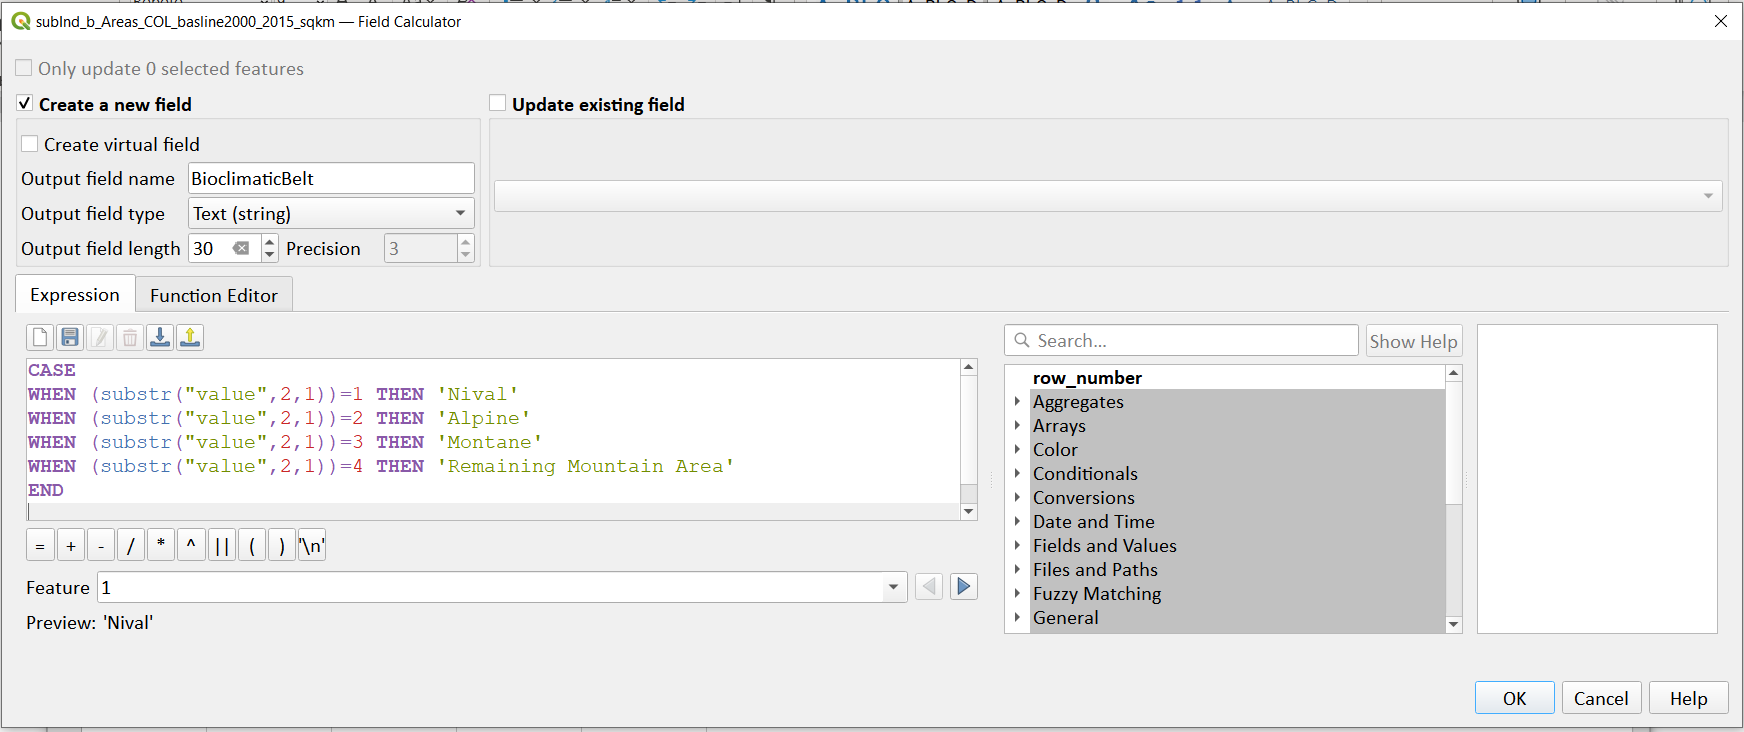The image size is (1744, 732).
Task: Expand the Fields and Values group
Action: [x=1017, y=545]
